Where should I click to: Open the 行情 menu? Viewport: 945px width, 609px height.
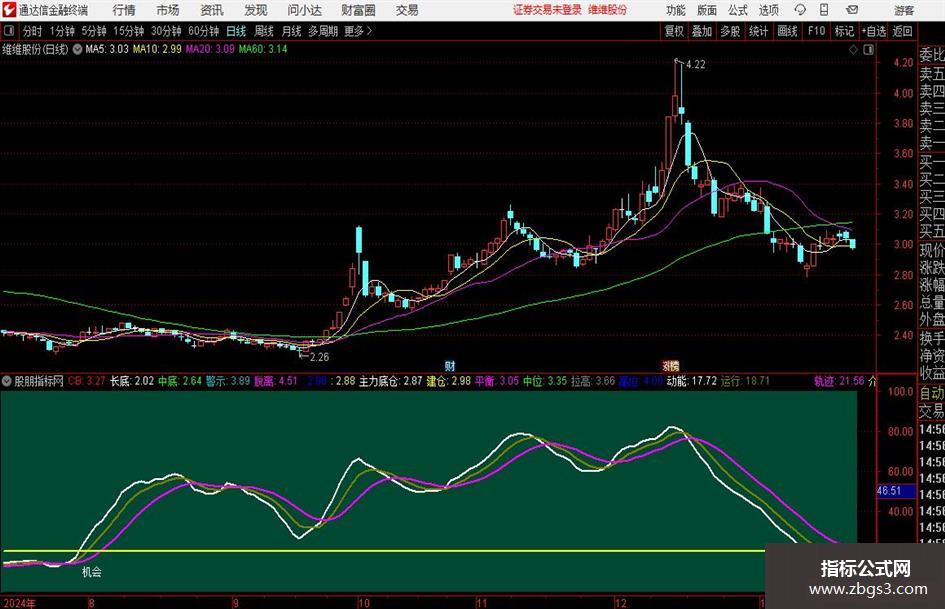124,10
